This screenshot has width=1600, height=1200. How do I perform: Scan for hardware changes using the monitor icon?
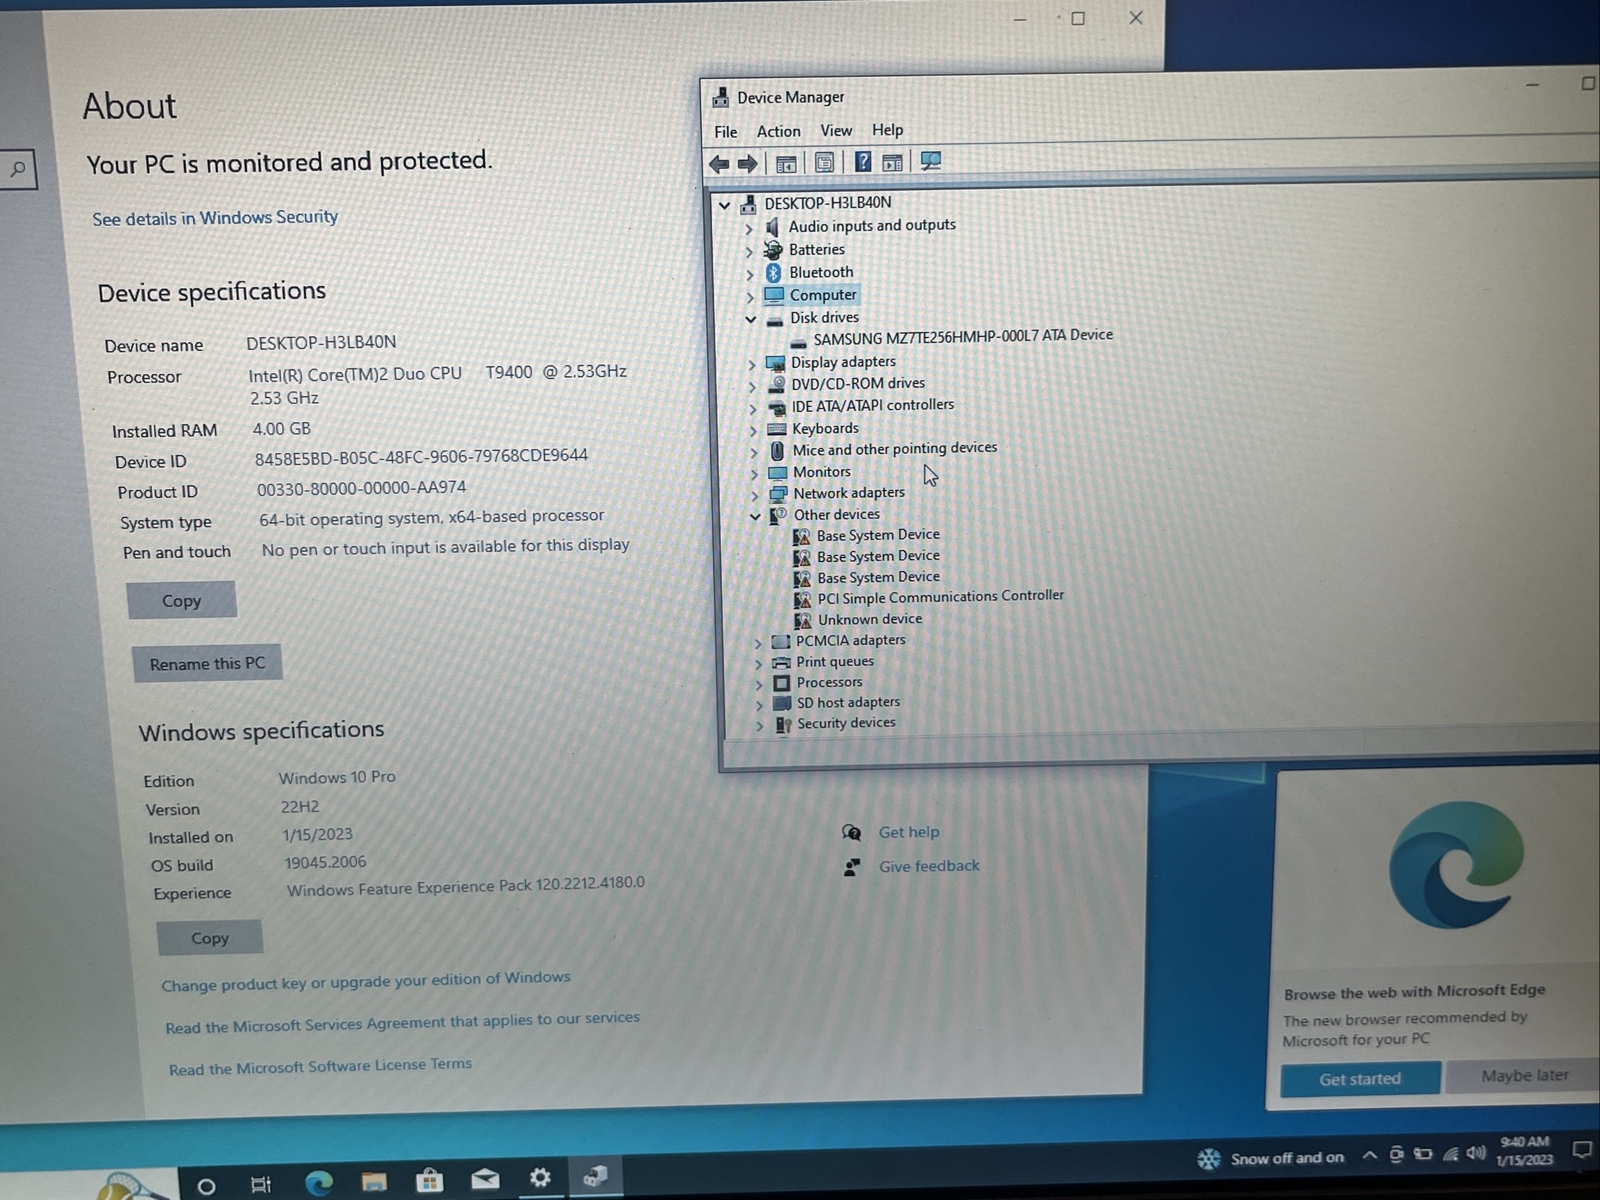(931, 161)
